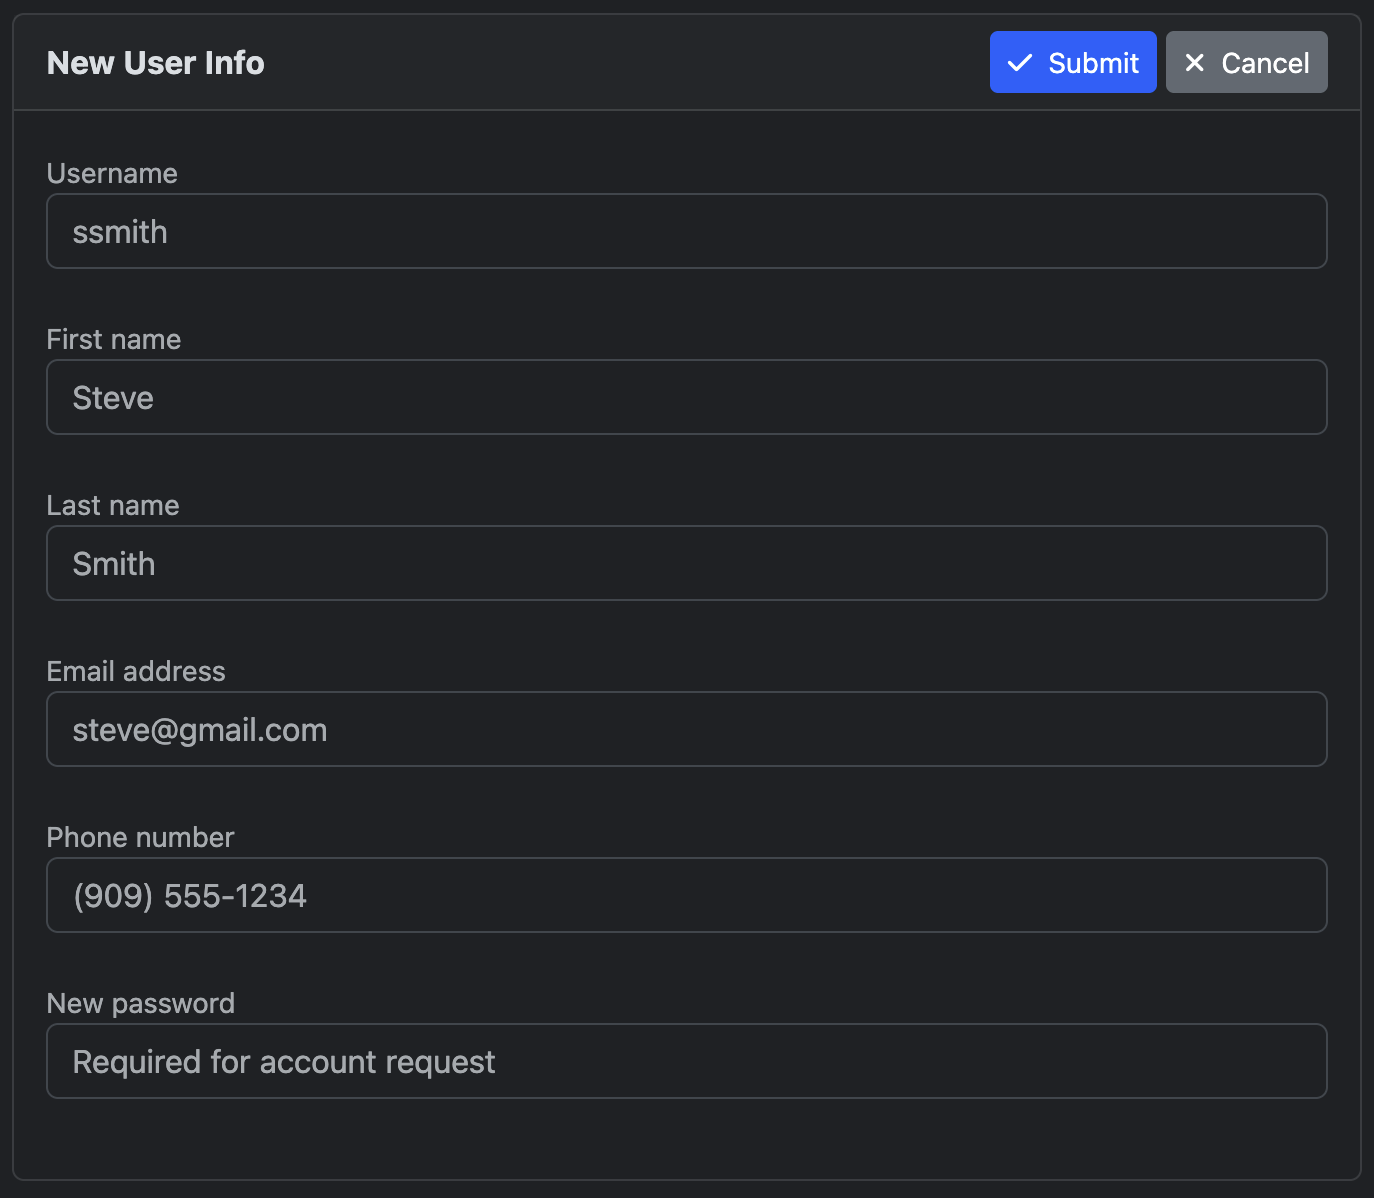
Task: Click the "Required for account request" placeholder text
Action: (284, 1061)
